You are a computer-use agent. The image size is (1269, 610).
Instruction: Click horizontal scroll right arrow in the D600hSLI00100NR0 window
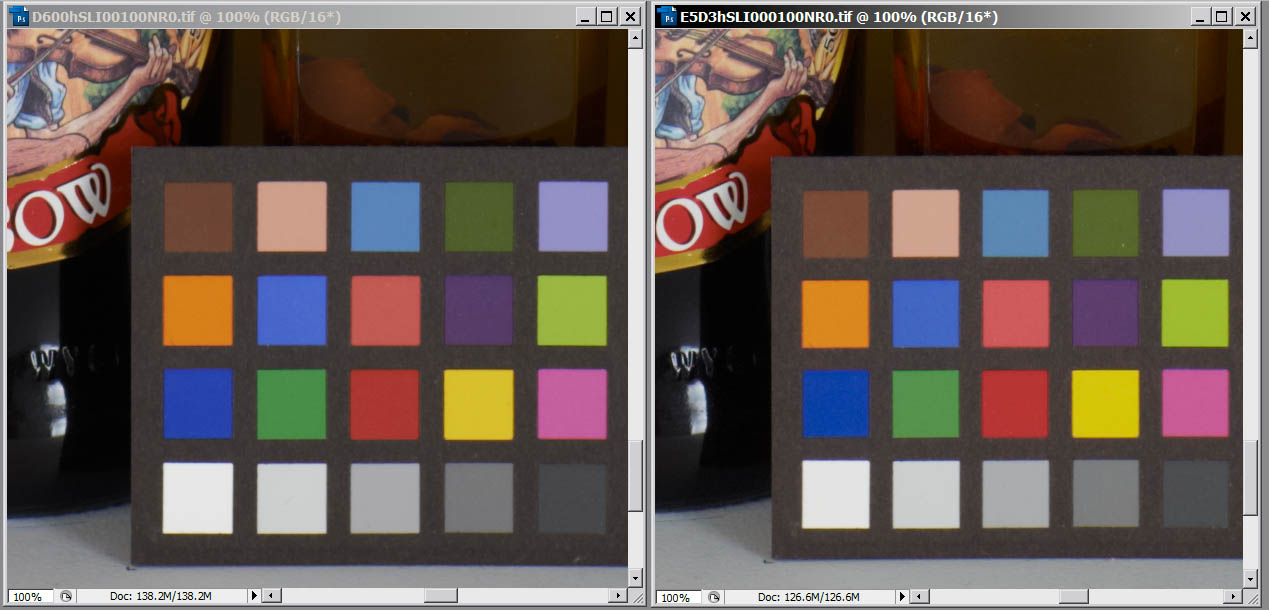coord(619,596)
